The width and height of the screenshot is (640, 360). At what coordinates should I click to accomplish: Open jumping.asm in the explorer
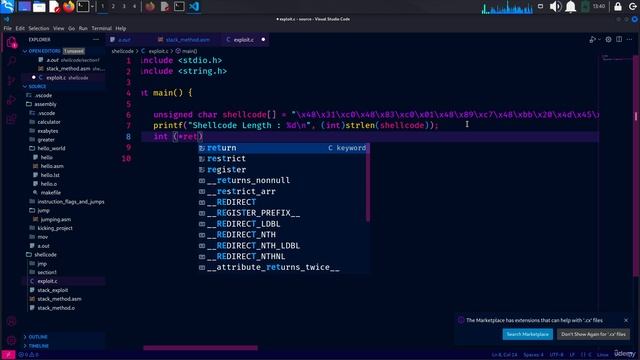coord(56,220)
